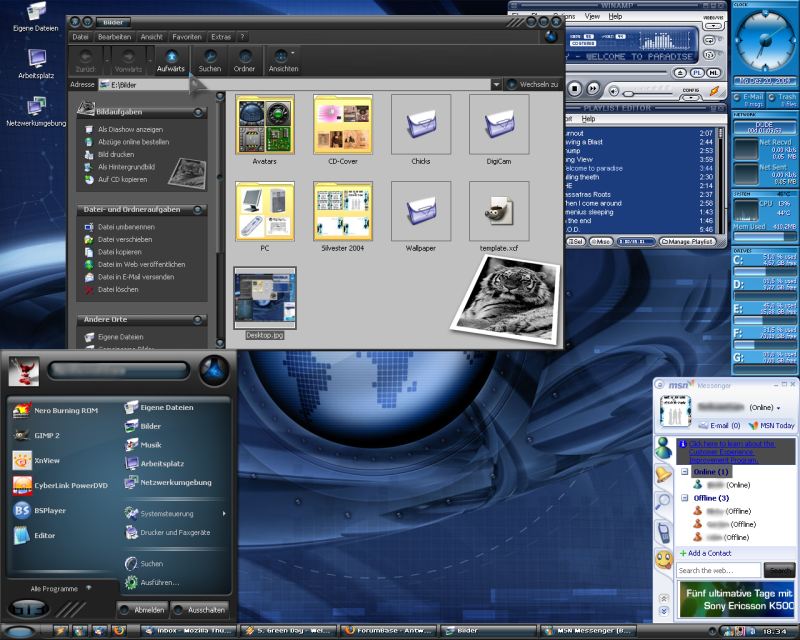
Task: Open the Extras menu
Action: tap(221, 37)
